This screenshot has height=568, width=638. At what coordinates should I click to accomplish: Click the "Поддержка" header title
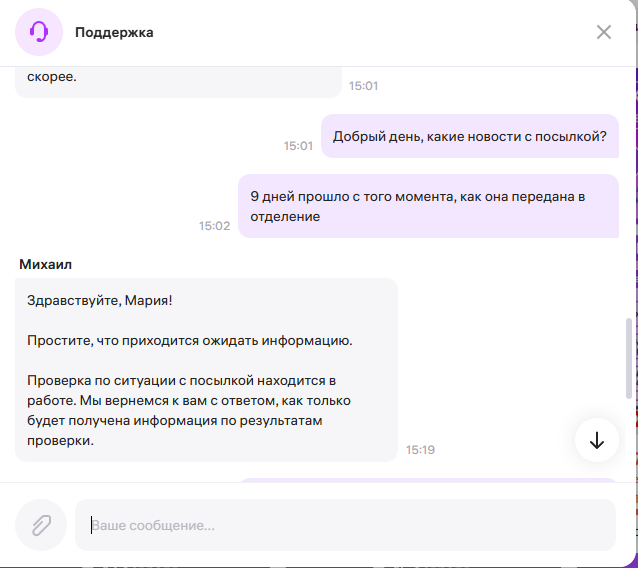114,33
